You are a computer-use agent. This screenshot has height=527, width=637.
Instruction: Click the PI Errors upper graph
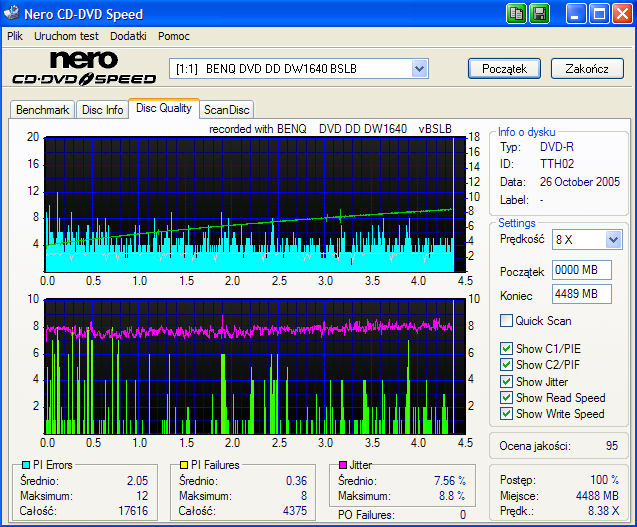click(x=255, y=204)
